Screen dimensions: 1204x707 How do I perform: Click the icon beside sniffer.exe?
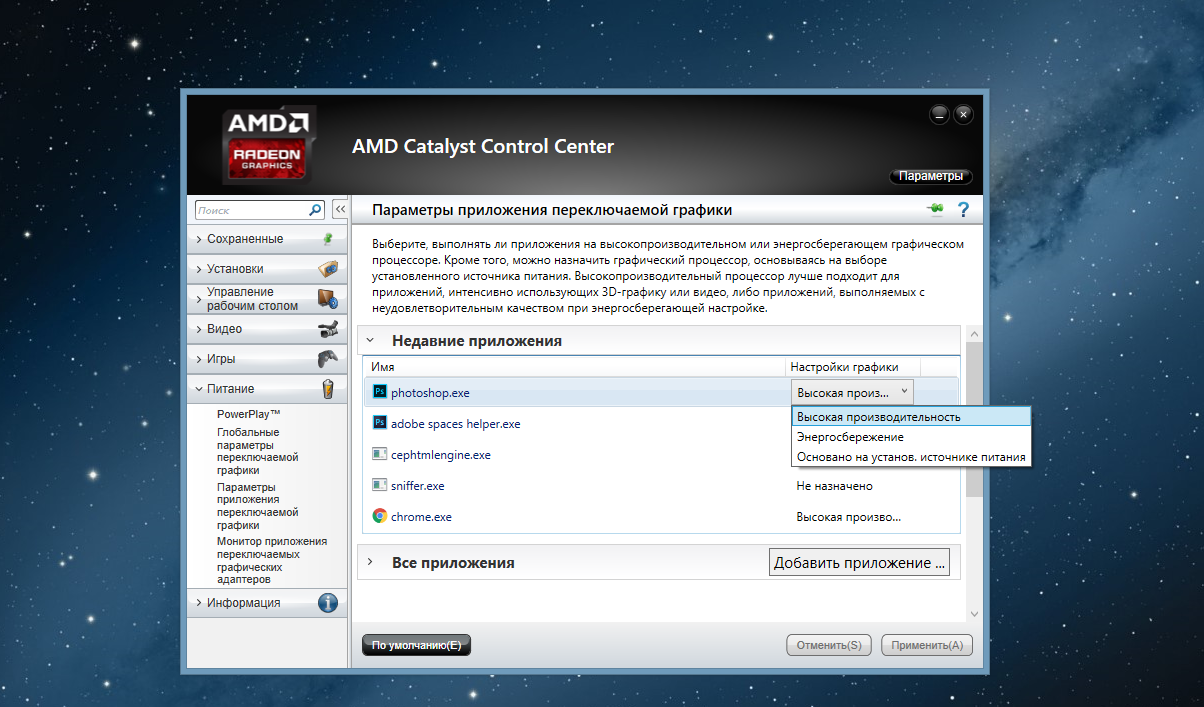click(379, 486)
